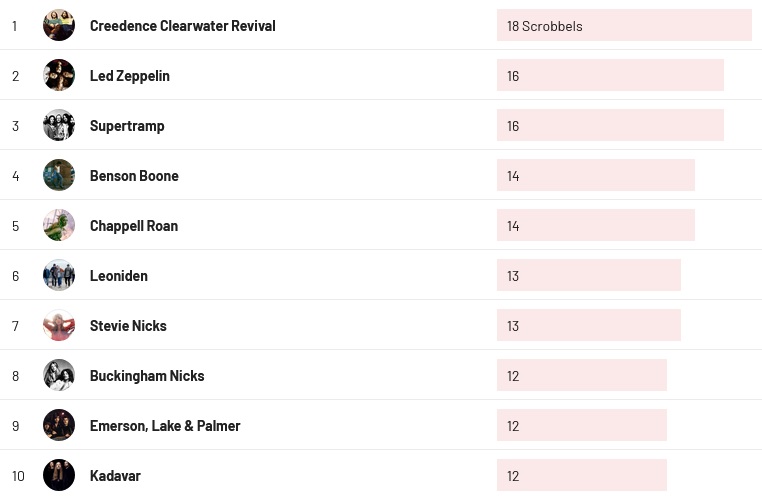Image resolution: width=762 pixels, height=499 pixels.
Task: Click the Buckingham Nicks band thumbnail
Action: [59, 375]
